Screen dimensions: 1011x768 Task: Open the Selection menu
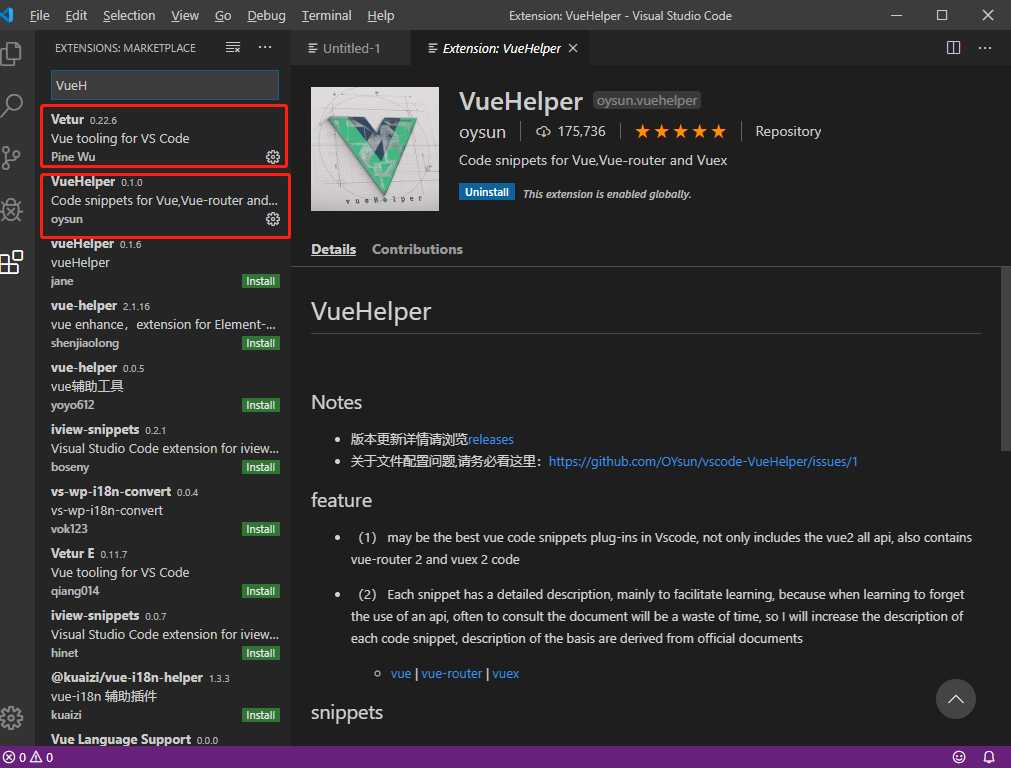click(129, 15)
